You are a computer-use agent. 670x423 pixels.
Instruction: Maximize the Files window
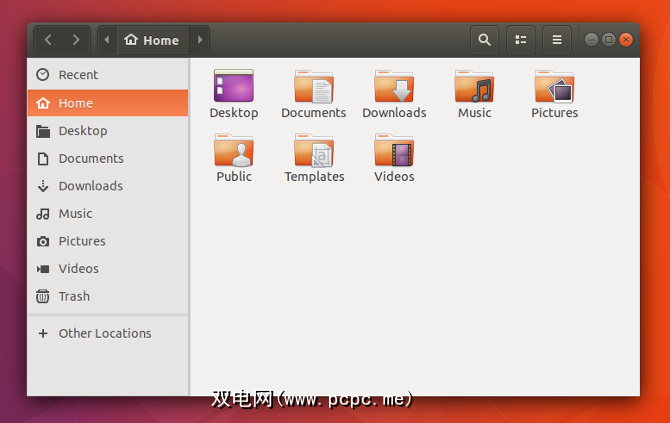(608, 40)
